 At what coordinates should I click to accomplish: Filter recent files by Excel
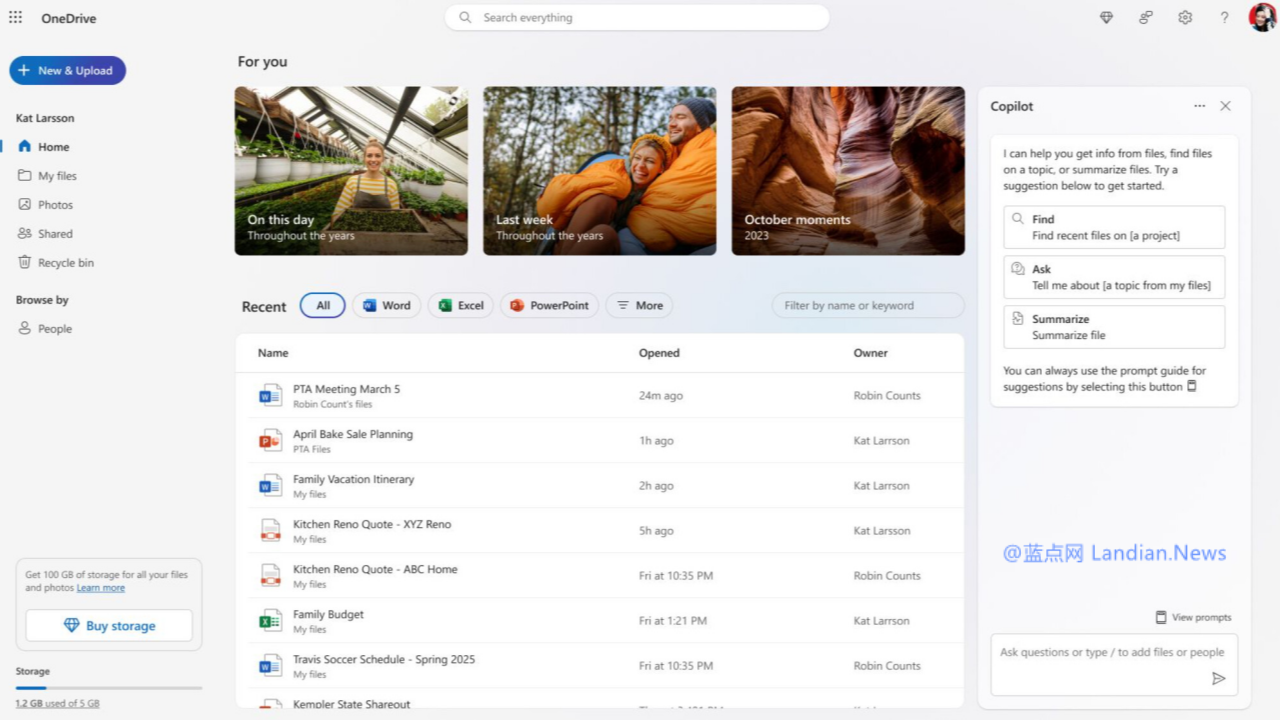click(460, 305)
